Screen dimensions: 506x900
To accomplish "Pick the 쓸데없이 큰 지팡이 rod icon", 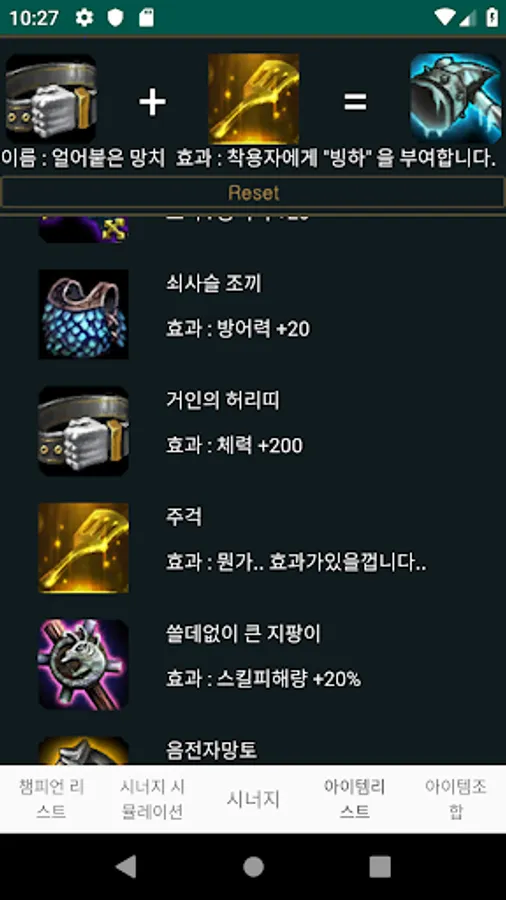I will [x=83, y=665].
